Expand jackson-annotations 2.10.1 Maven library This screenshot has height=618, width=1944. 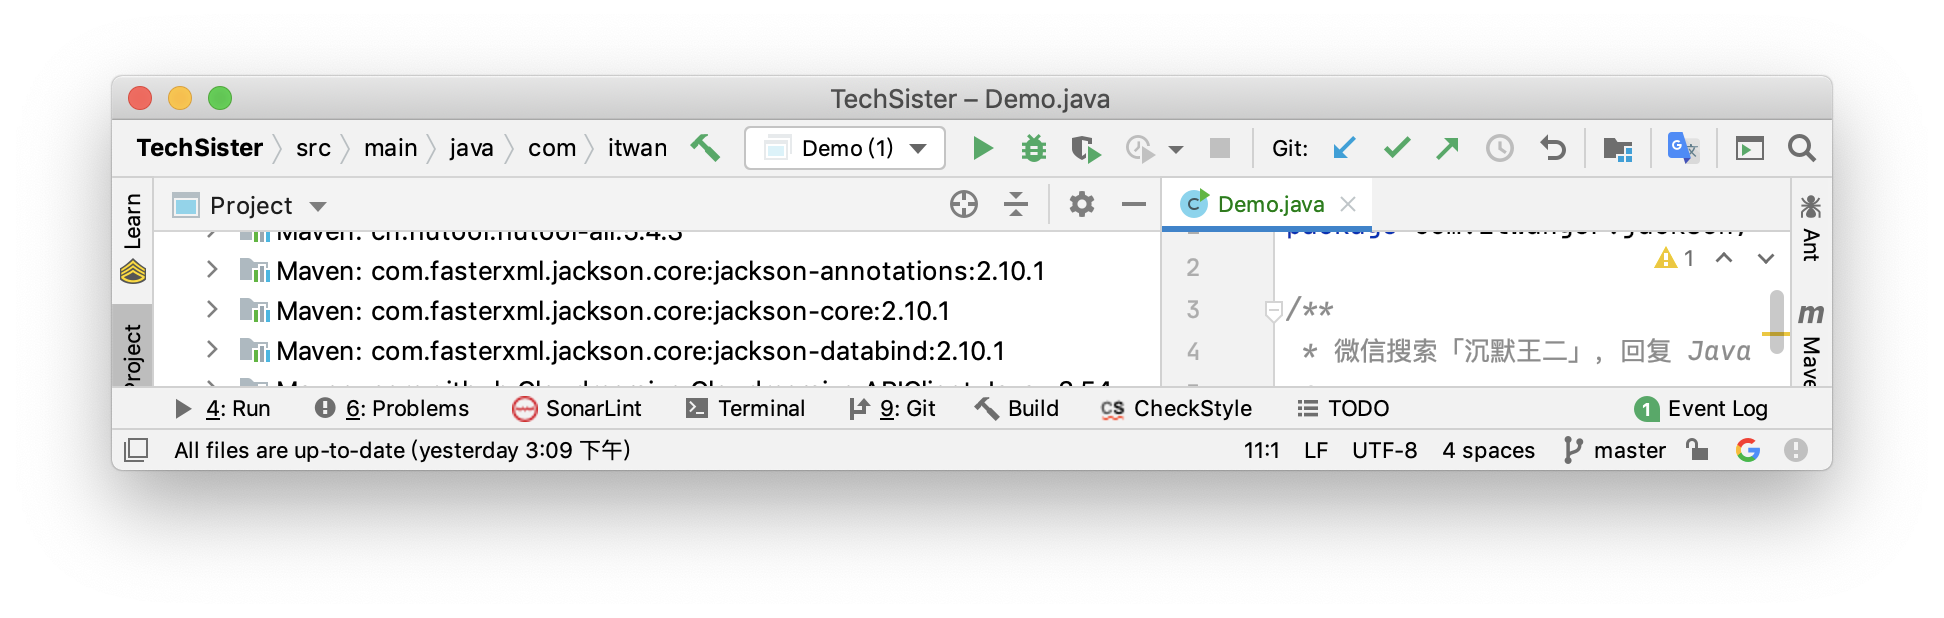click(x=212, y=270)
